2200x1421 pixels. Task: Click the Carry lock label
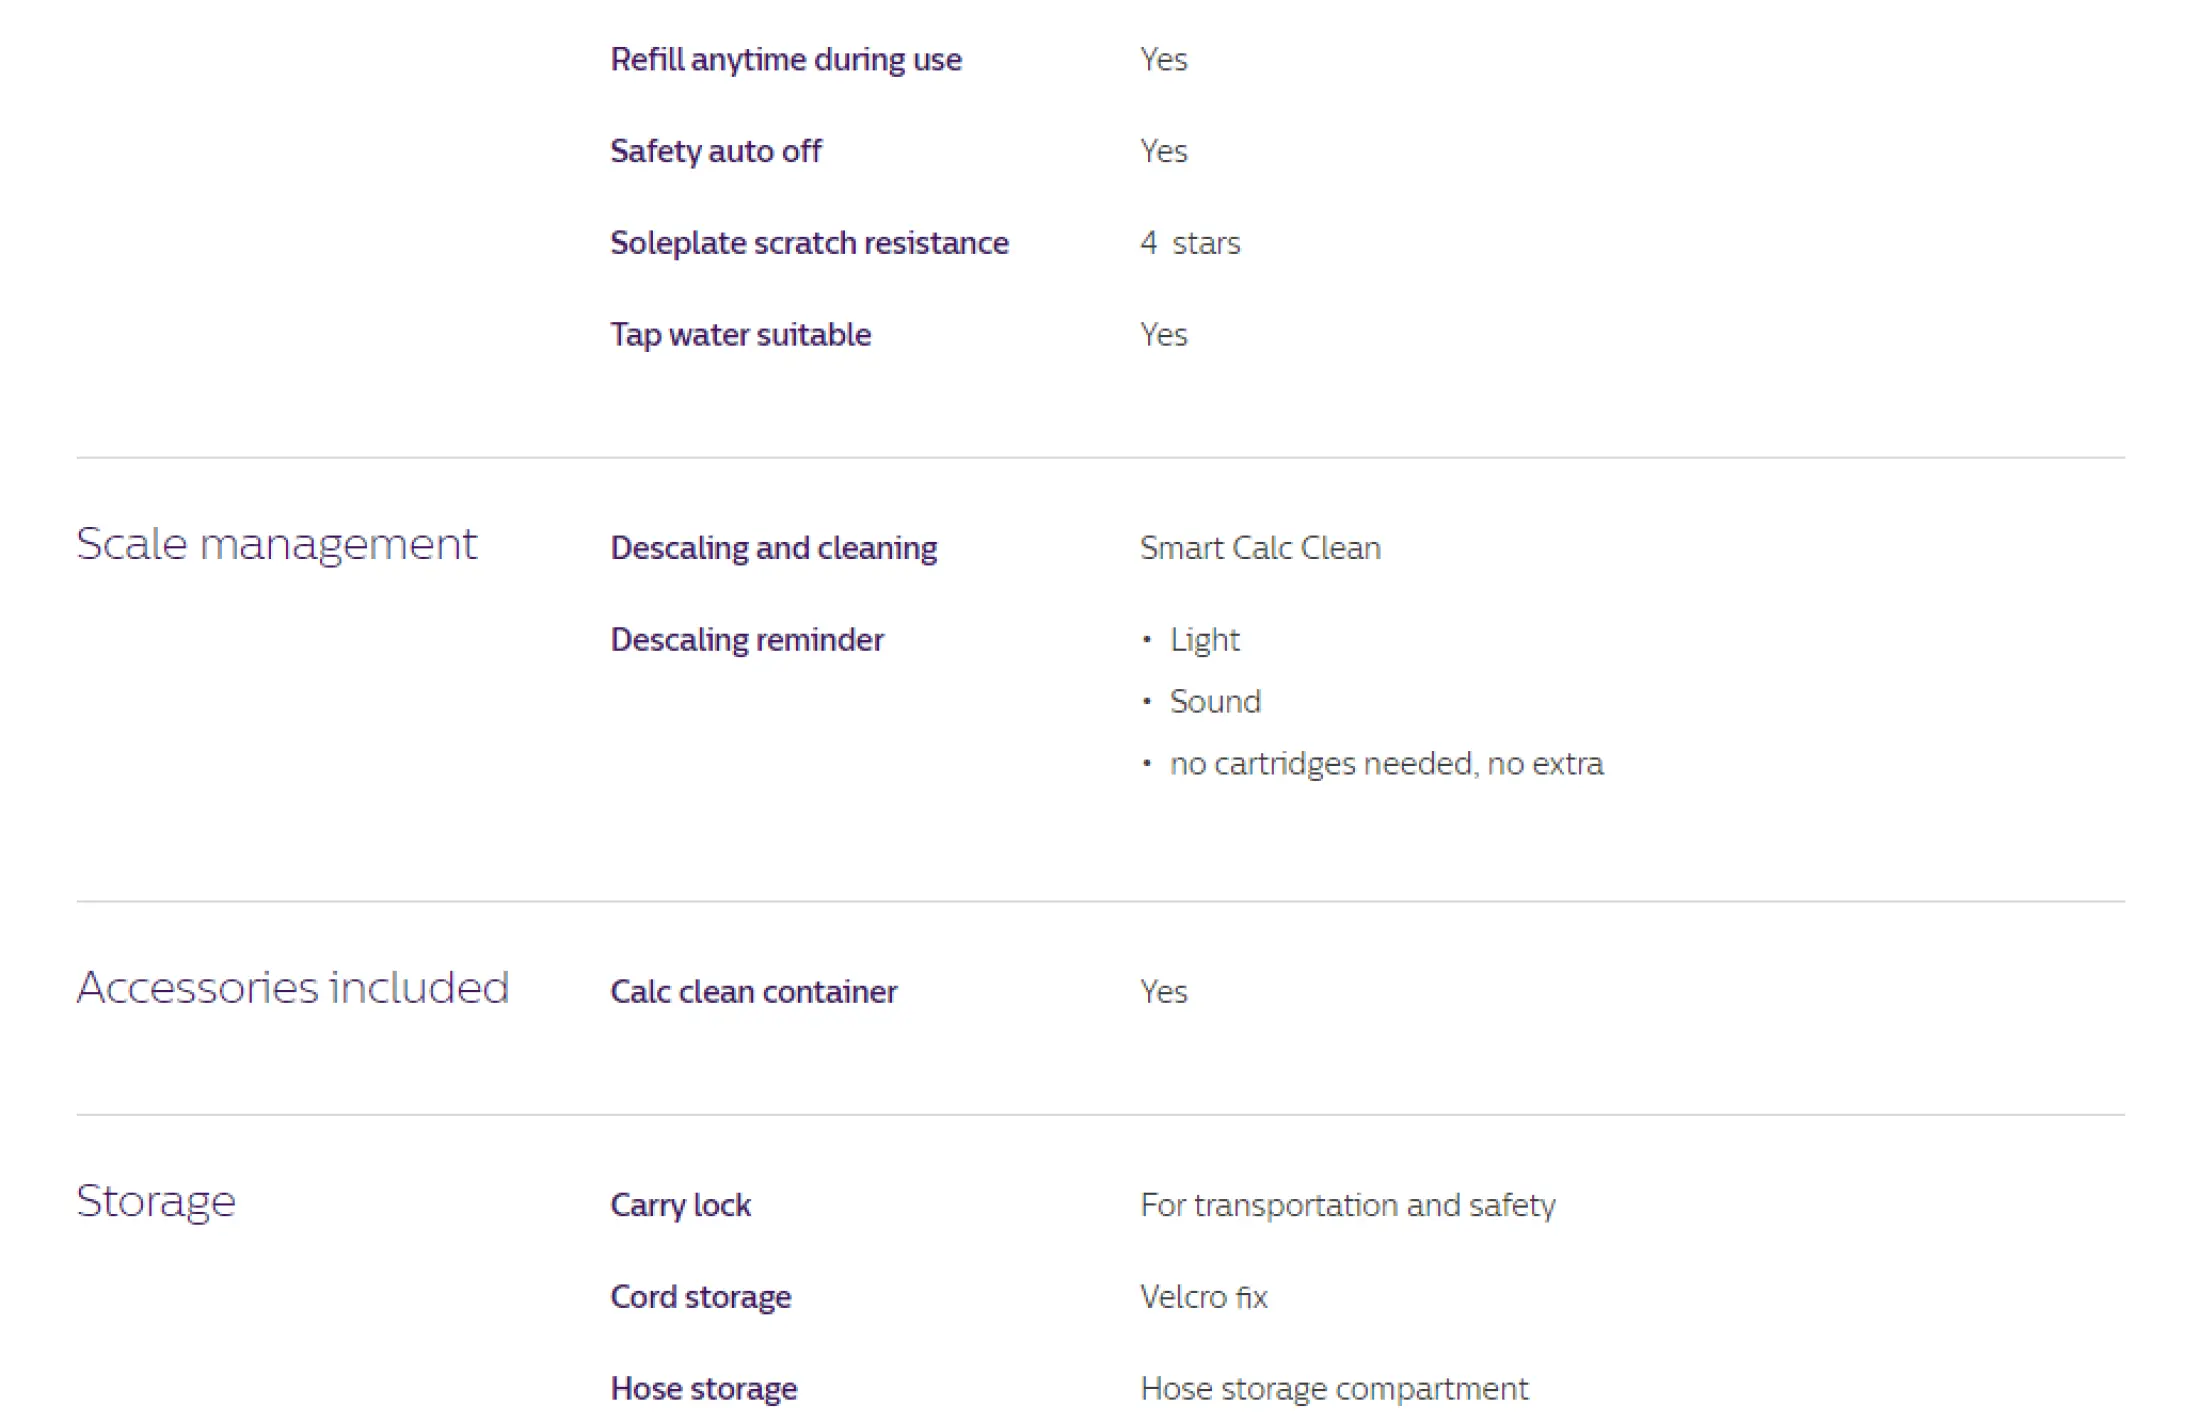(x=680, y=1205)
